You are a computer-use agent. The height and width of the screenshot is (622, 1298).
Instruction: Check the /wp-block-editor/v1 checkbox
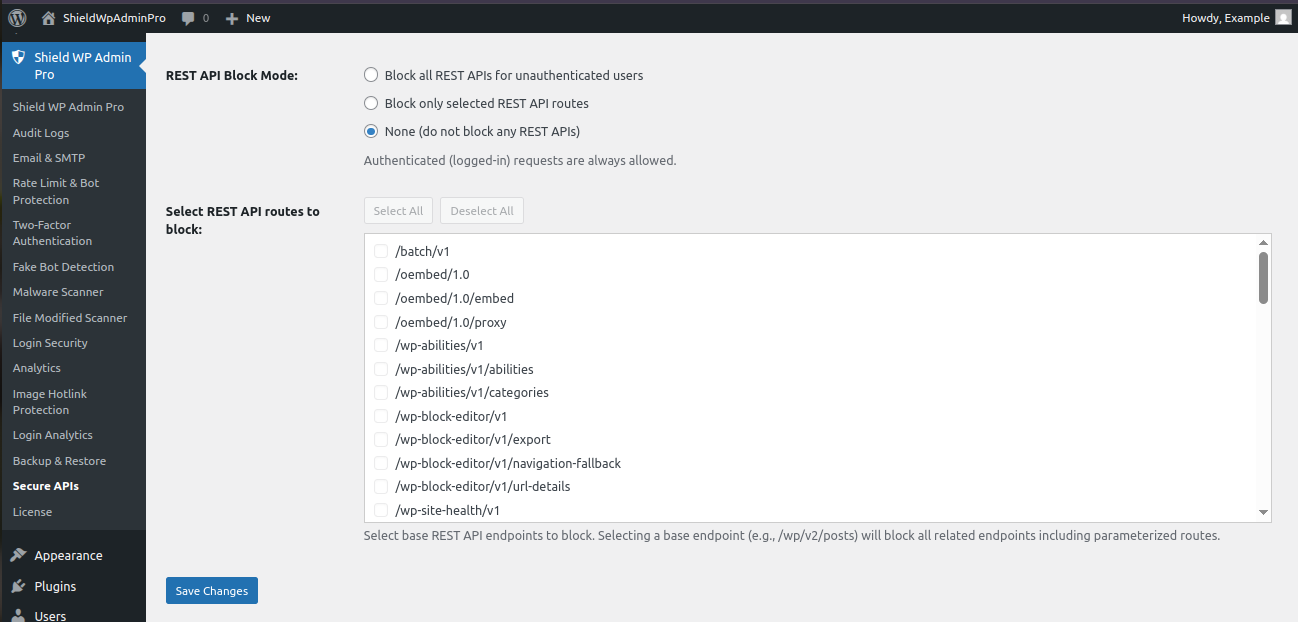pos(381,416)
